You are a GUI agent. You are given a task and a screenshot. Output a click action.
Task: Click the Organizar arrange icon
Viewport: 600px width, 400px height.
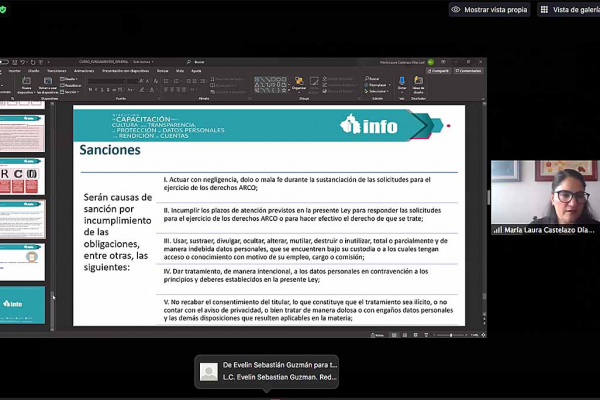pyautogui.click(x=299, y=83)
